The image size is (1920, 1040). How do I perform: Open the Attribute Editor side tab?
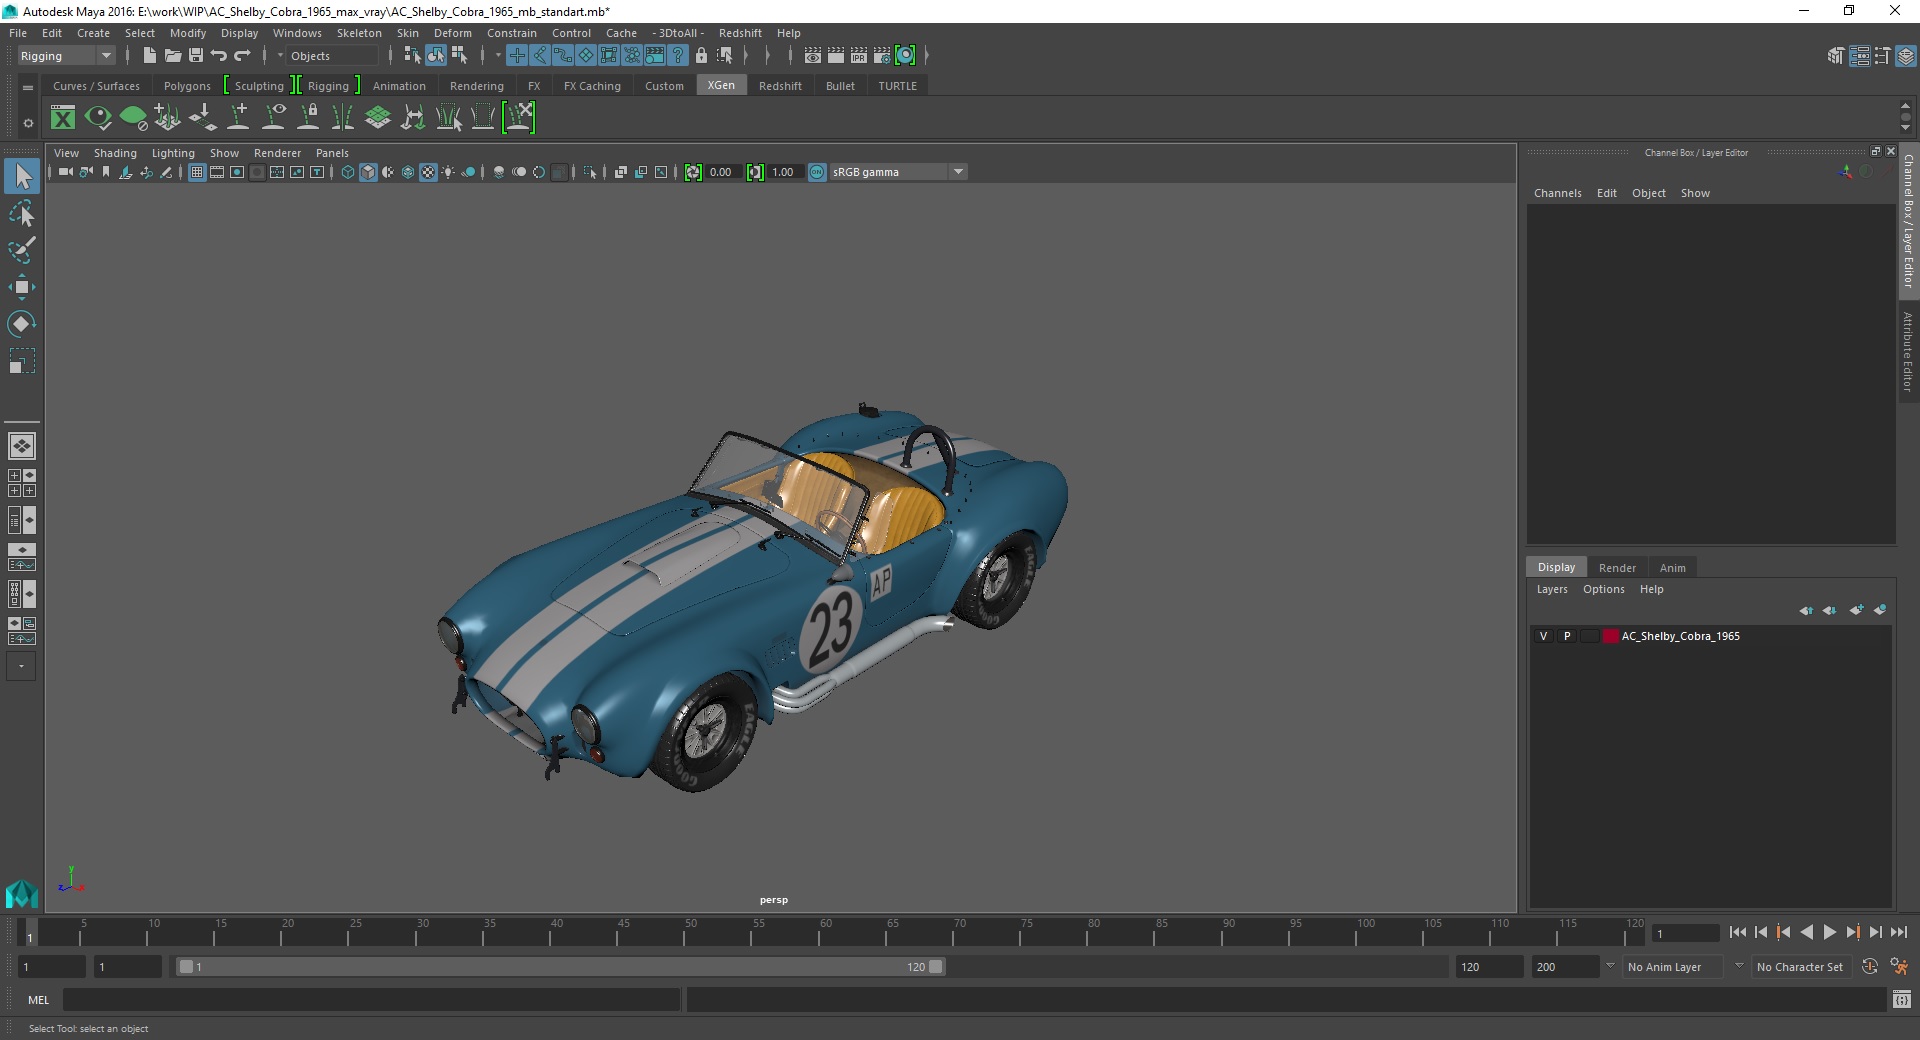1908,351
